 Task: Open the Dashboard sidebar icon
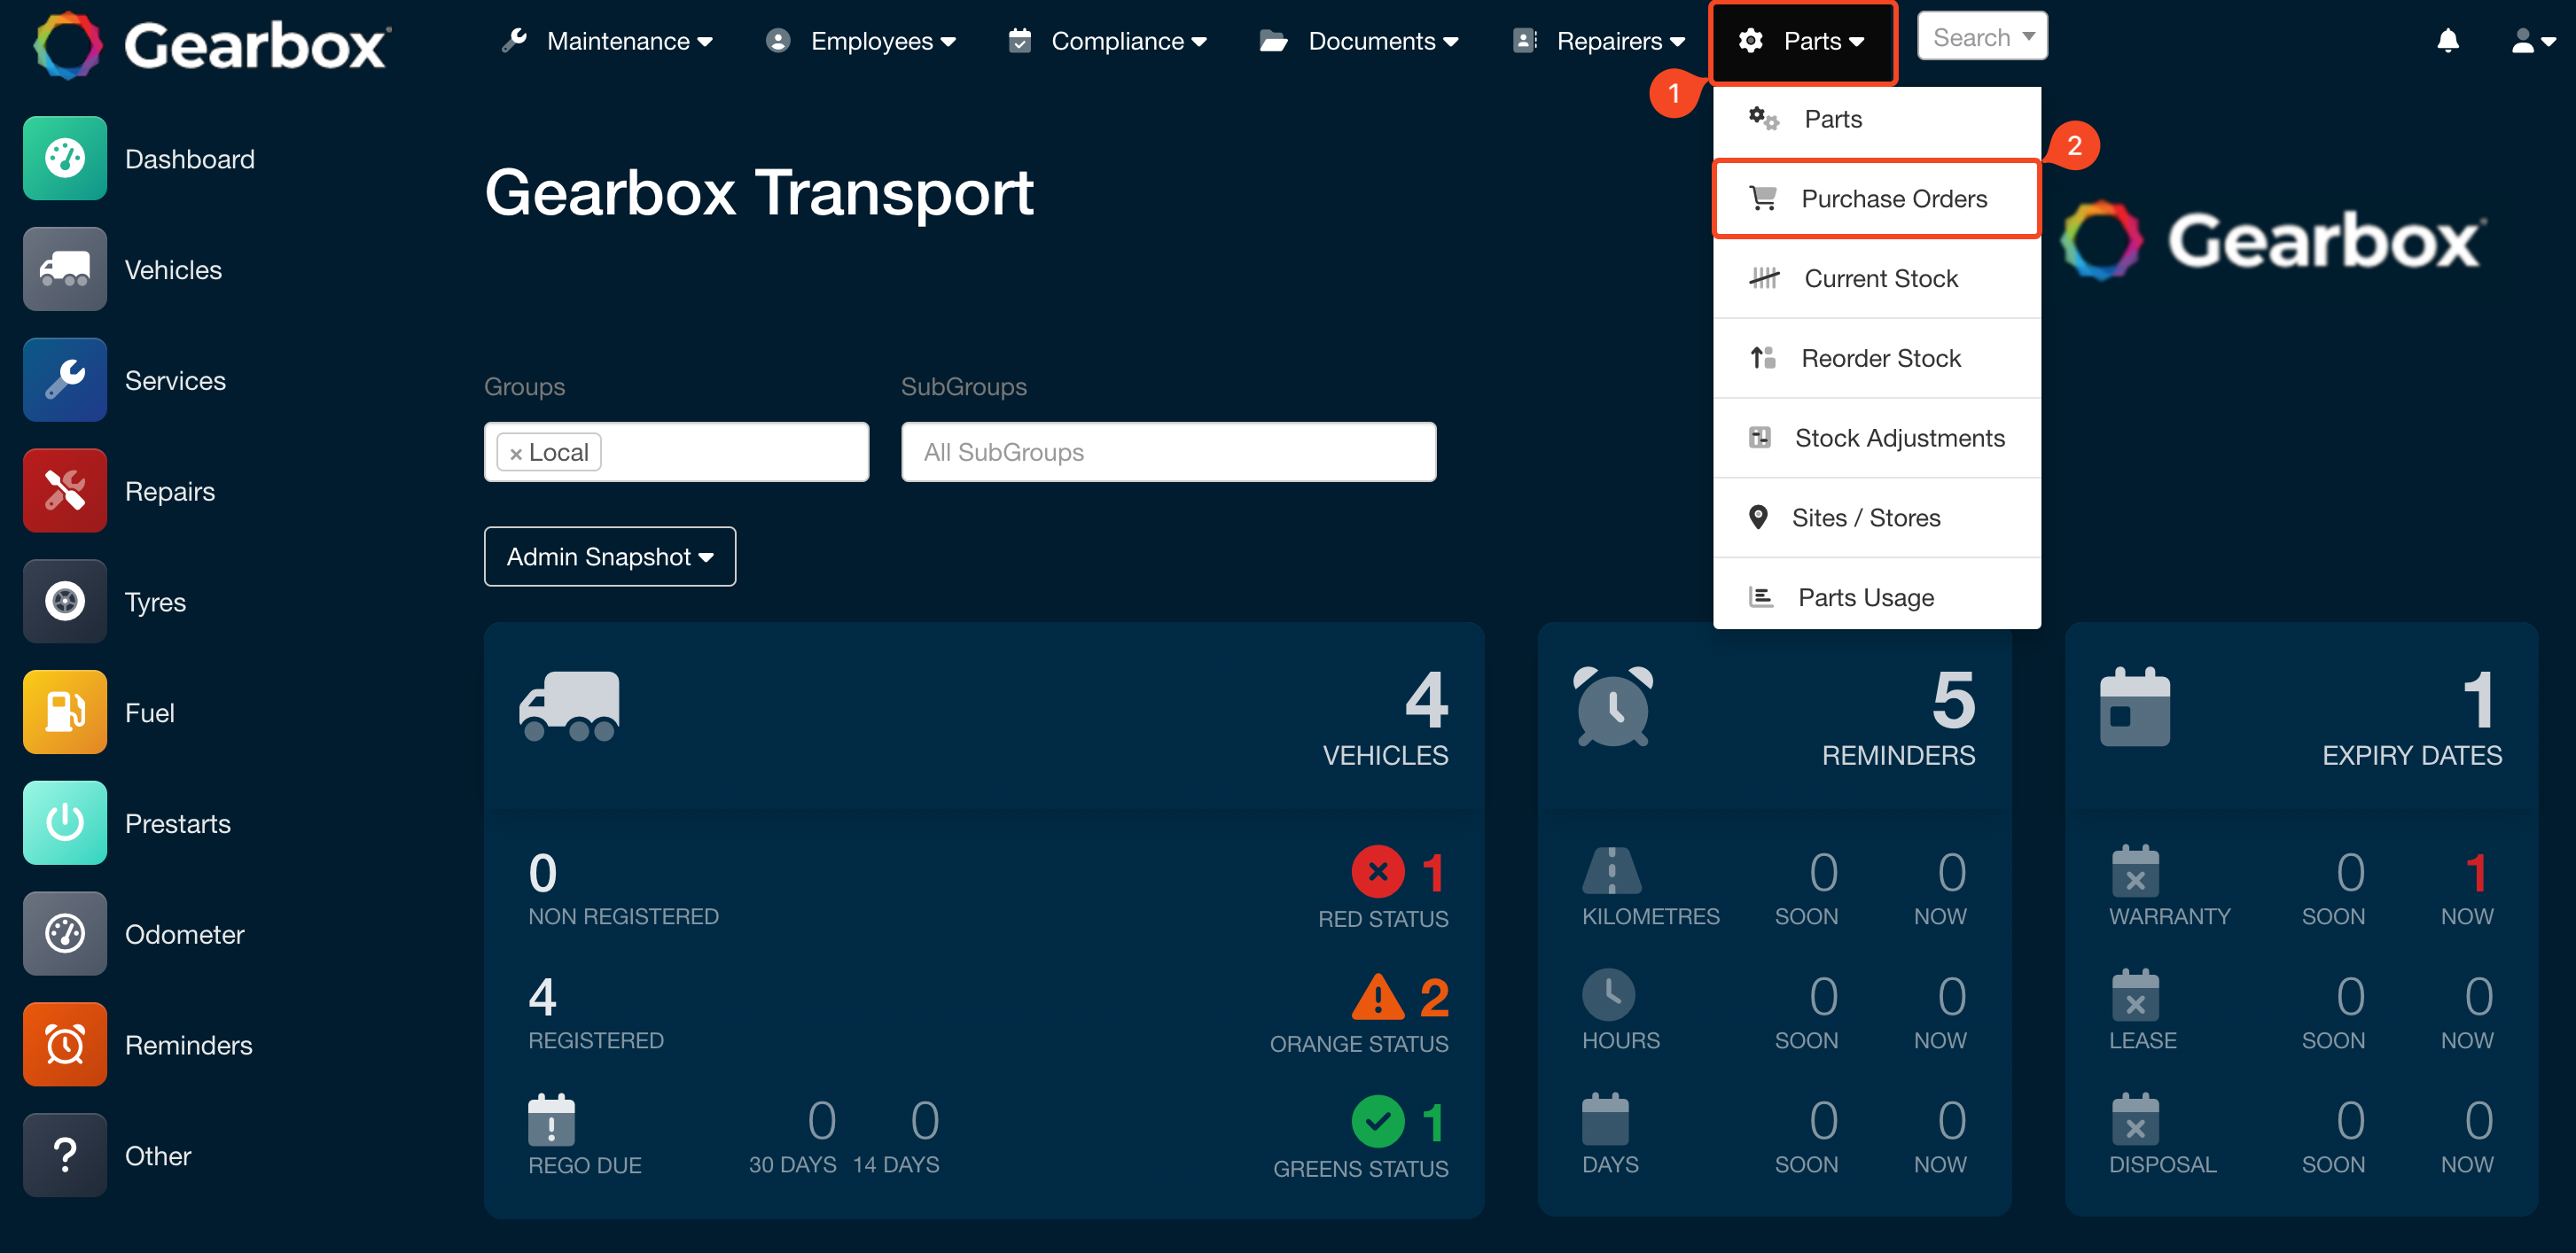pyautogui.click(x=65, y=158)
